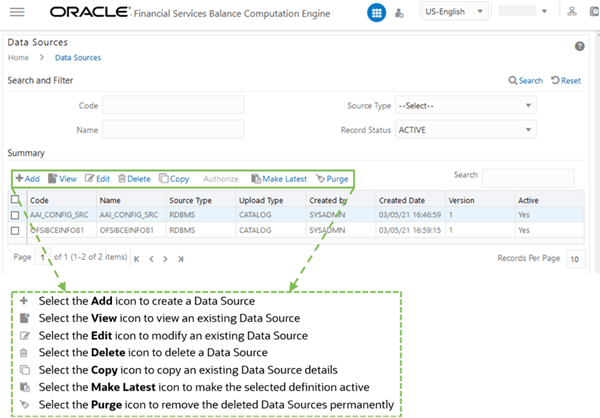
Task: Click the Home breadcrumb link
Action: pyautogui.click(x=18, y=57)
